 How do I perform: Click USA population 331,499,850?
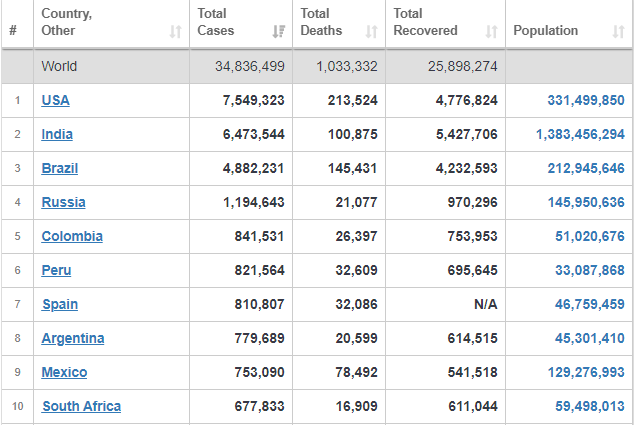[x=586, y=100]
